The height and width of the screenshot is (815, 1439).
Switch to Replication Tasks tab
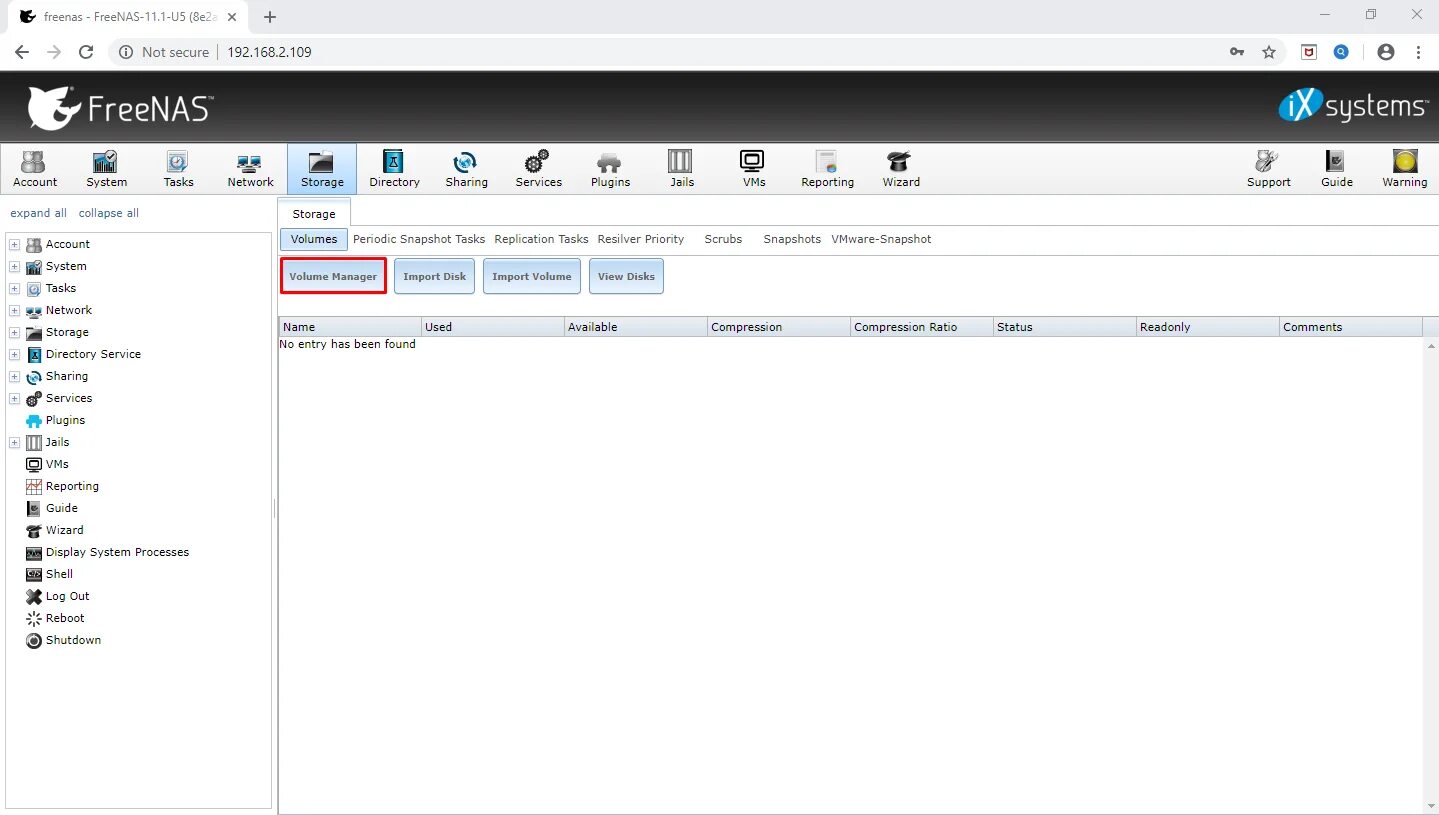pyautogui.click(x=541, y=239)
